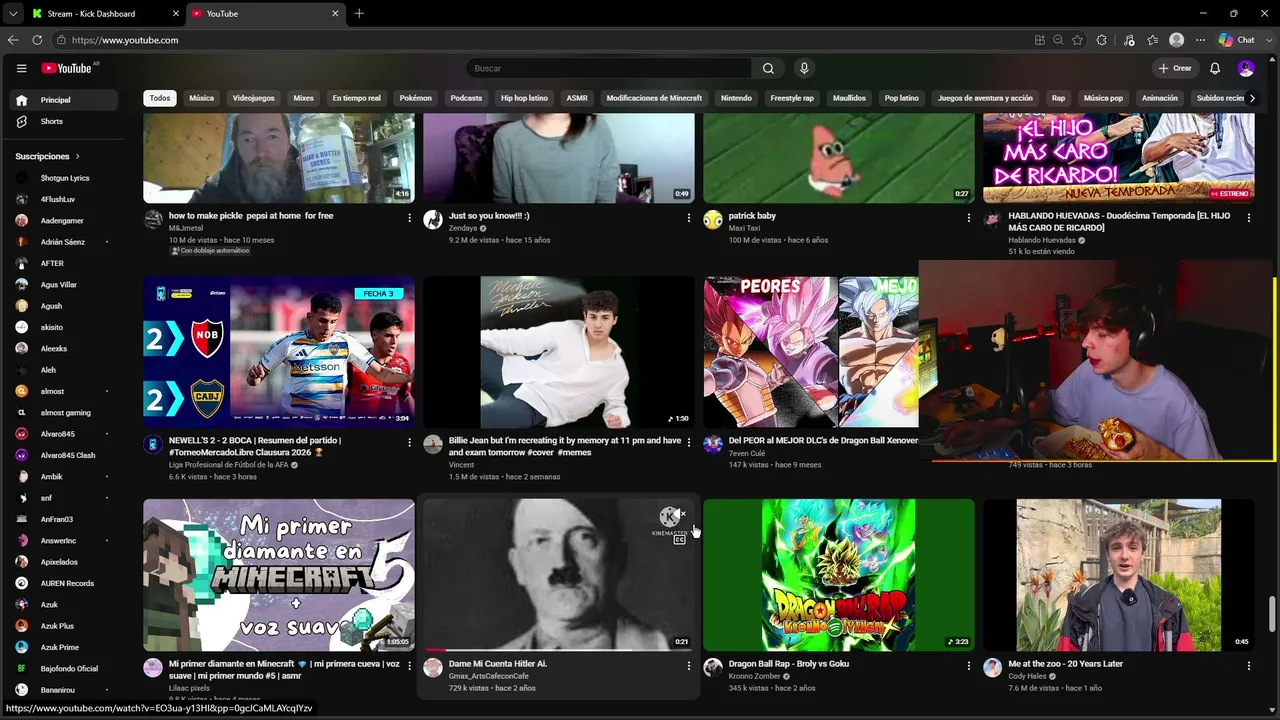Screen dimensions: 1280x720
Task: Open the Hablando Huevadas channel avatar
Action: (993, 220)
